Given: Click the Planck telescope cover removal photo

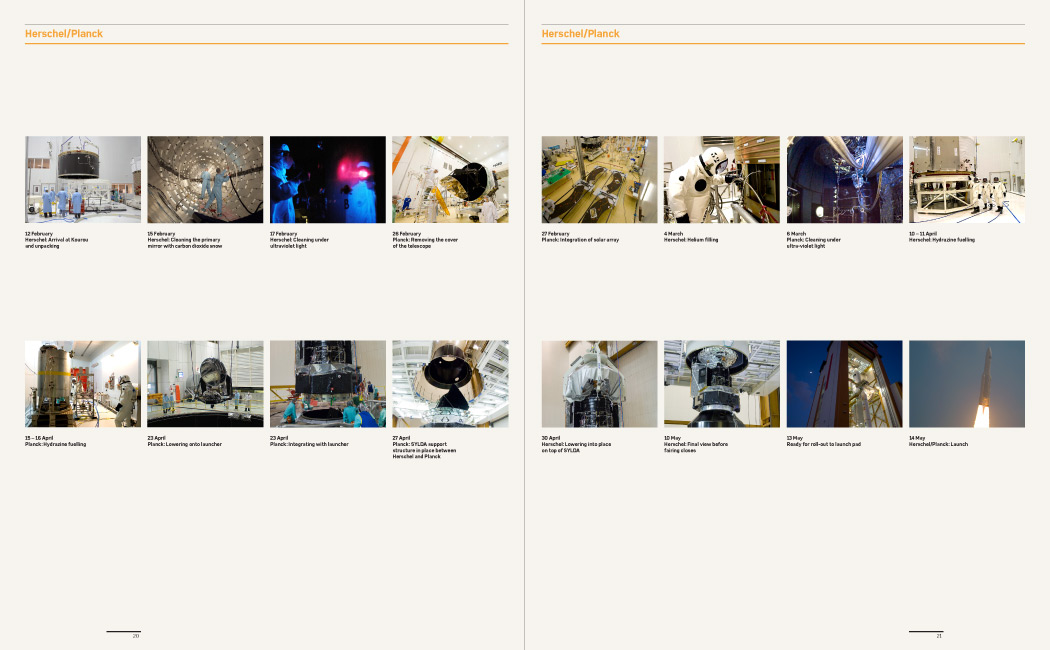Looking at the screenshot, I should tap(450, 179).
